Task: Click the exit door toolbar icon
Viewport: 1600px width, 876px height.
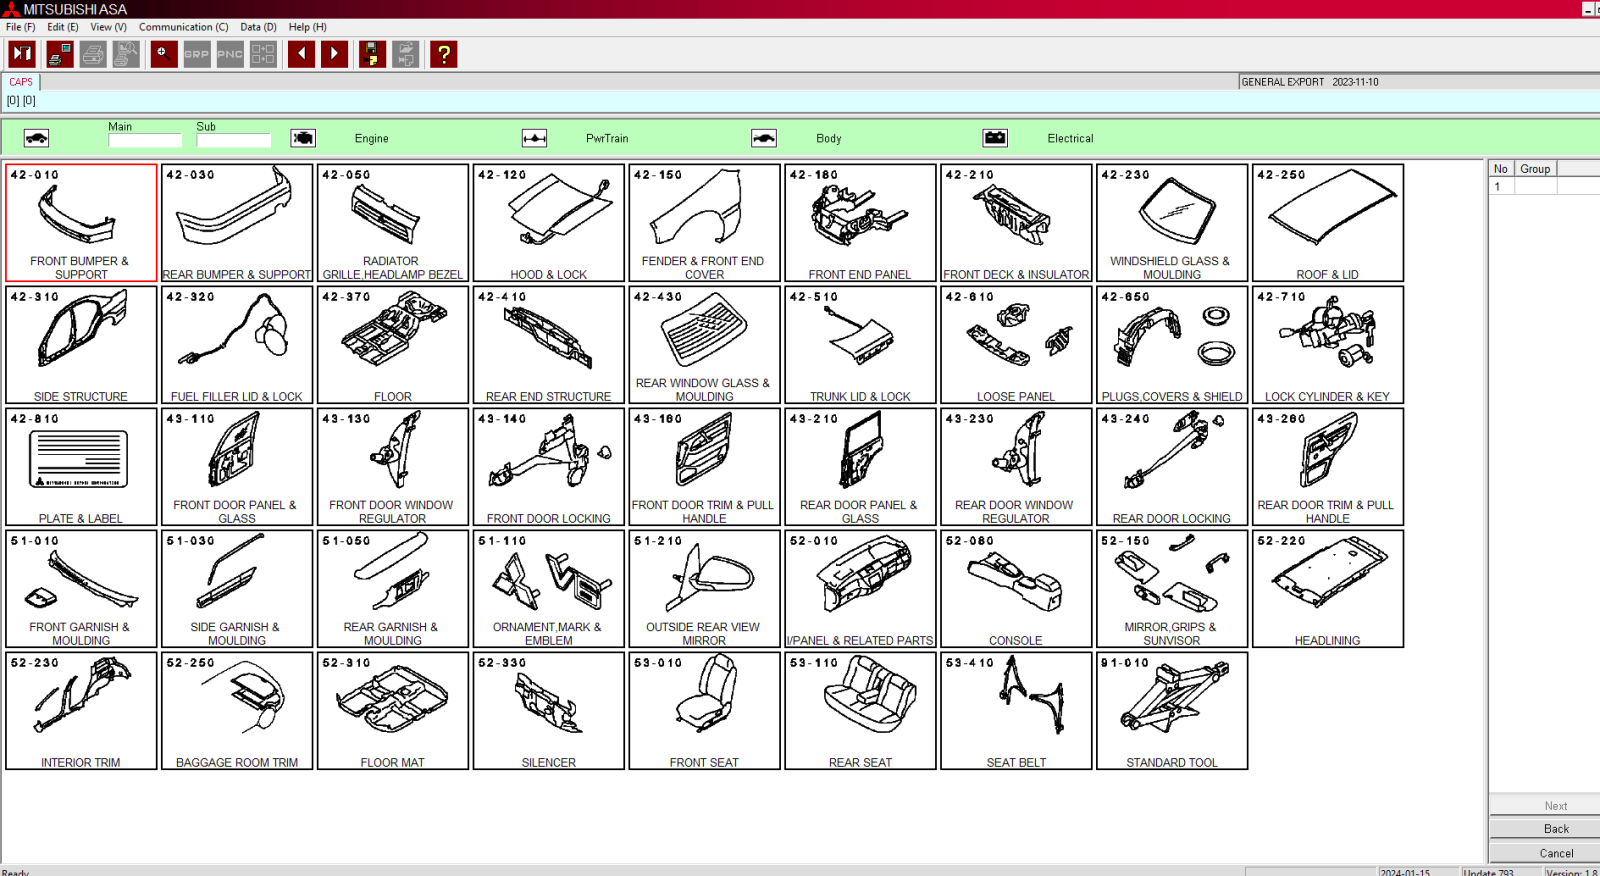Action: click(22, 54)
